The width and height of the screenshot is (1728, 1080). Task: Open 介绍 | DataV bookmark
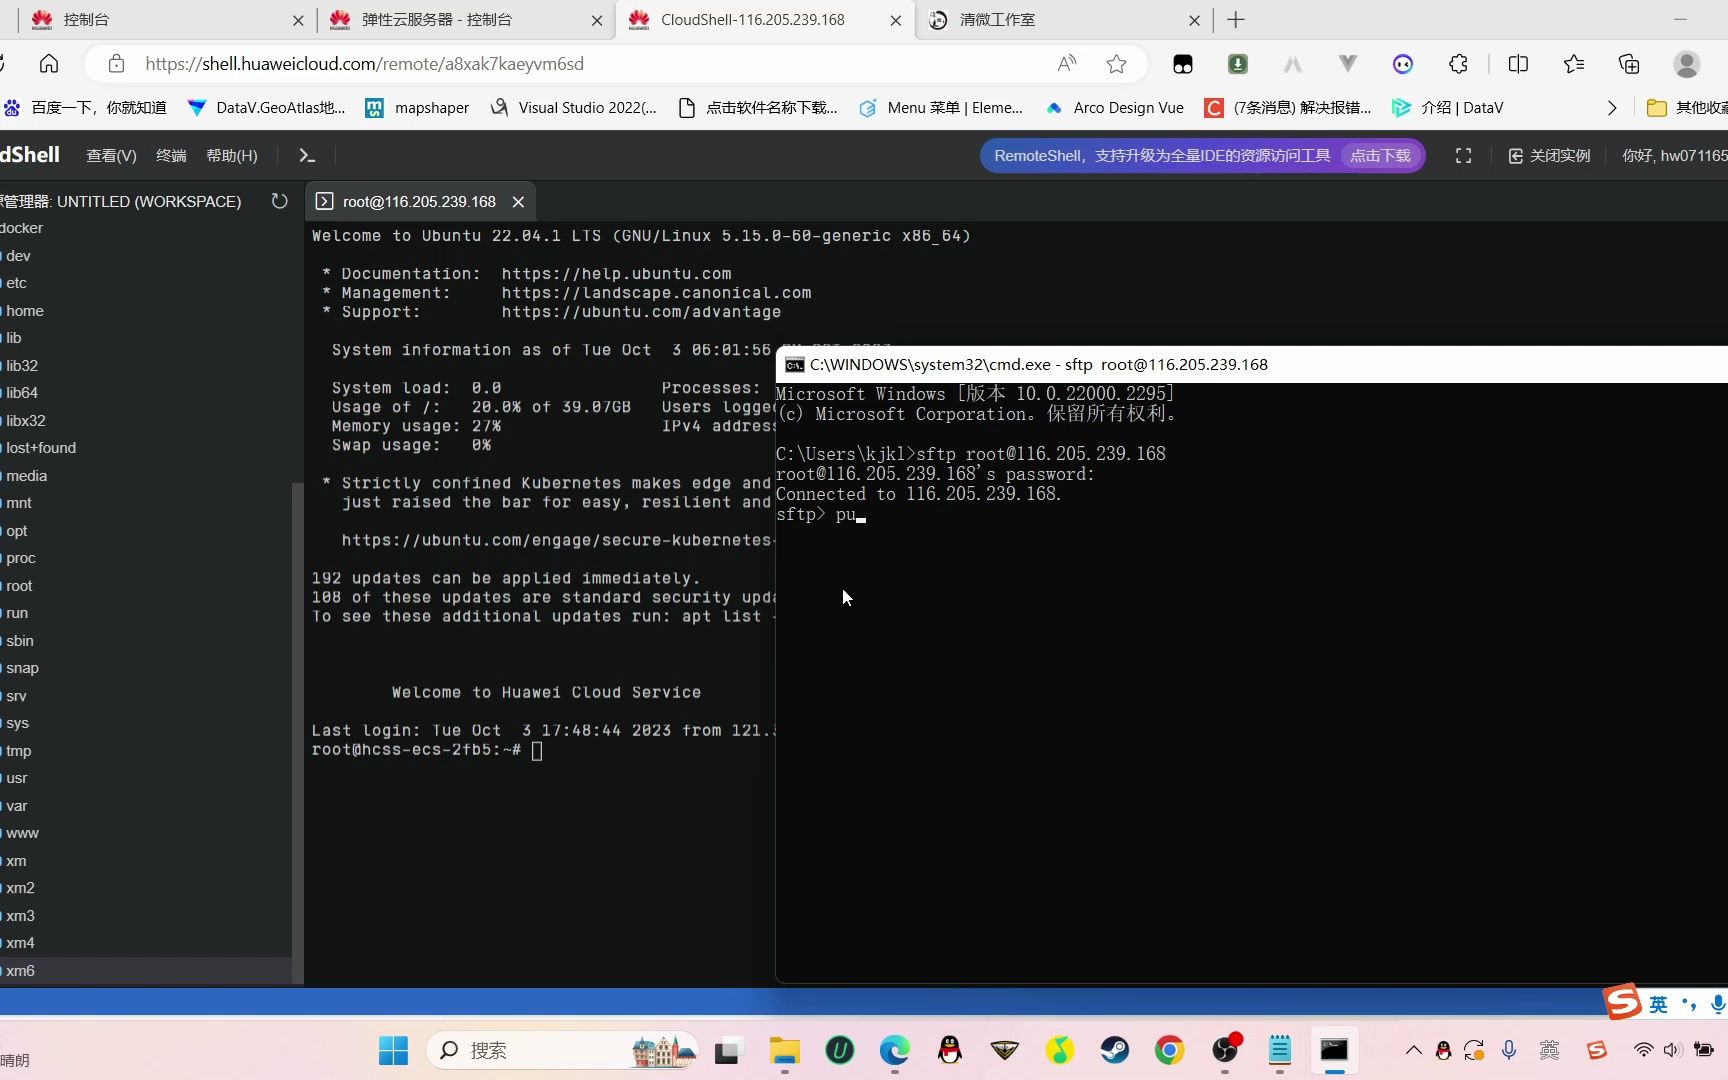(1448, 108)
